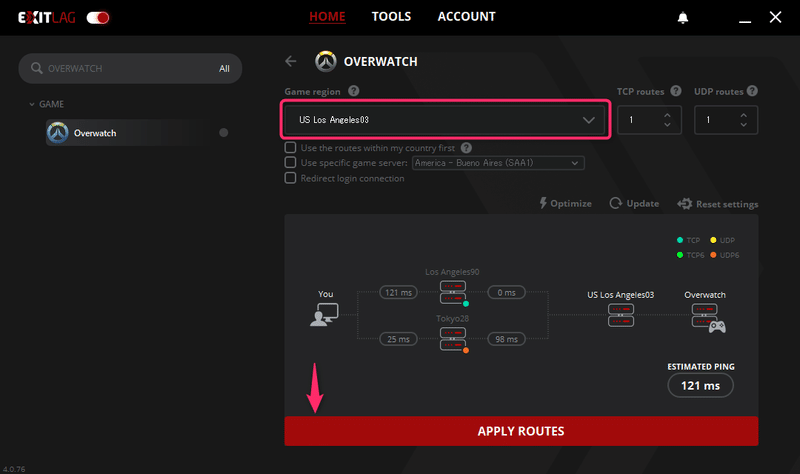Click the Overwatch game server icon
The width and height of the screenshot is (800, 474).
pos(708,317)
